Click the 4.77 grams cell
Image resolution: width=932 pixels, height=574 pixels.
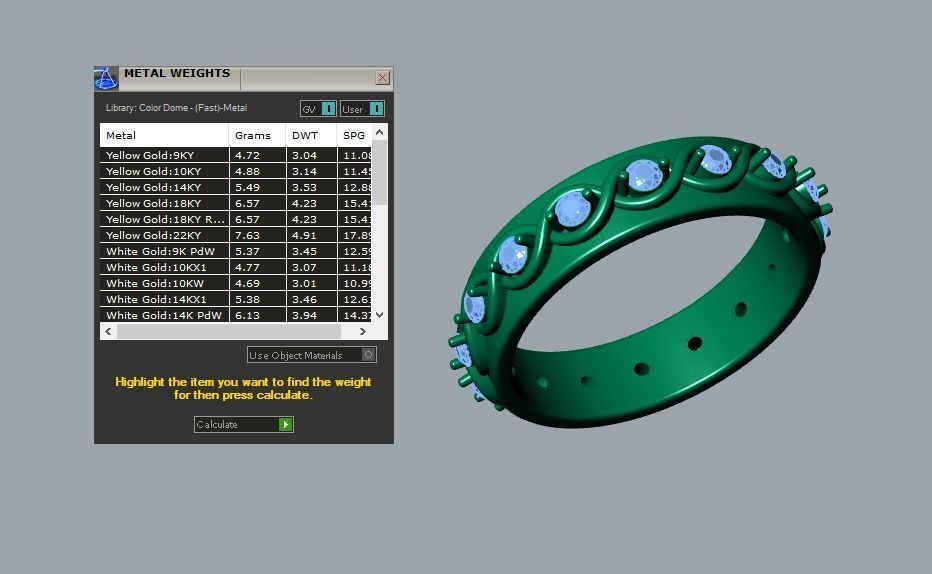[257, 267]
